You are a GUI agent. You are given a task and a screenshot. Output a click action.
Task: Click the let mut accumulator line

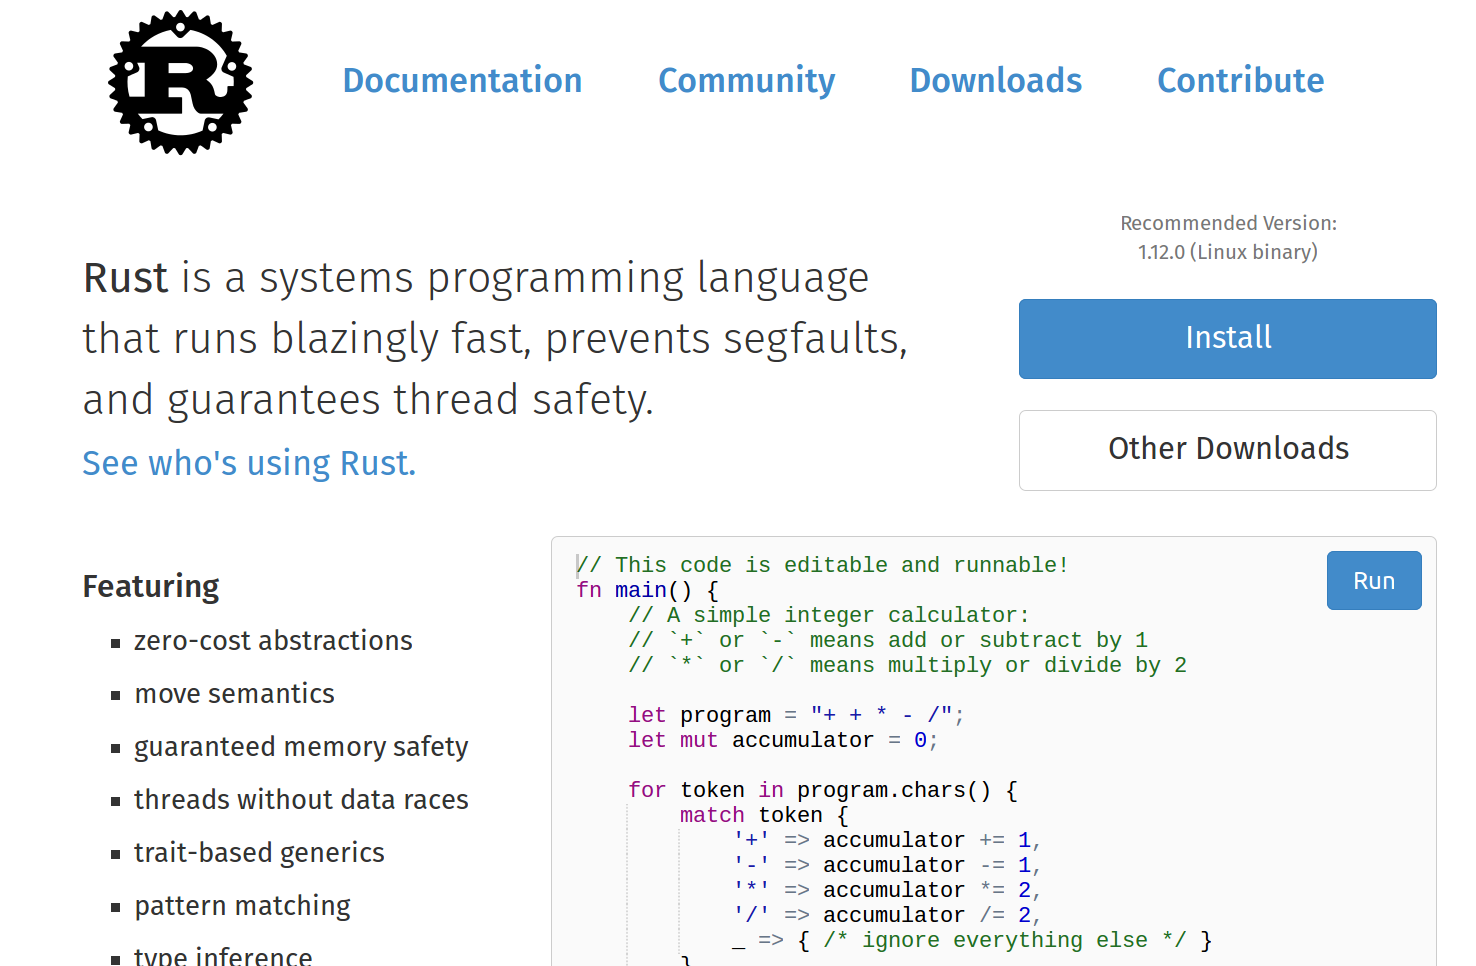coord(783,740)
